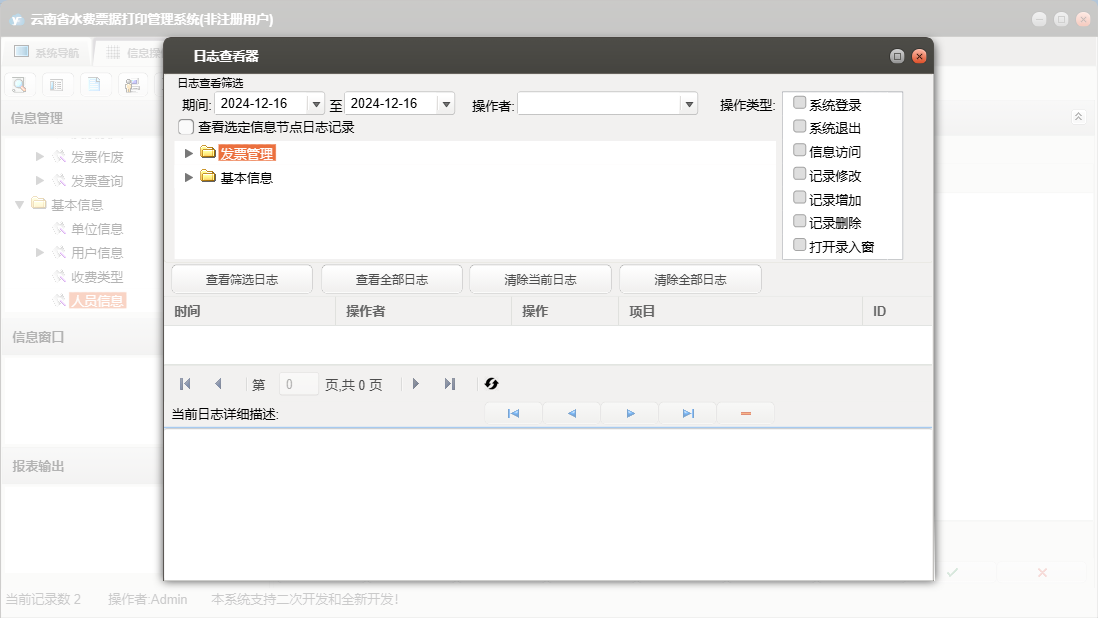Go to first page of log list

click(x=185, y=384)
